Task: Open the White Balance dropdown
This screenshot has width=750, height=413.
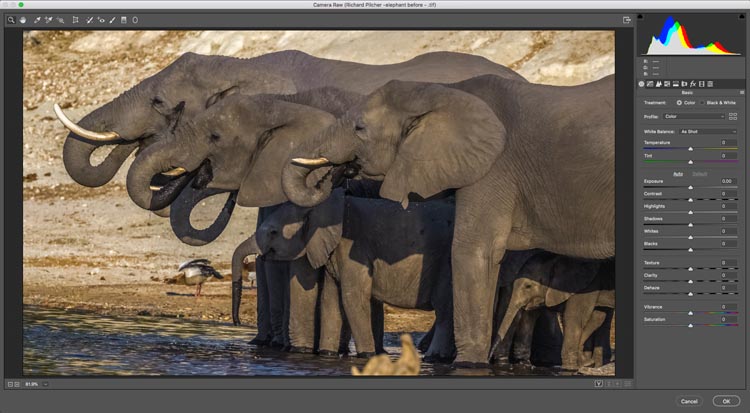Action: coord(707,131)
